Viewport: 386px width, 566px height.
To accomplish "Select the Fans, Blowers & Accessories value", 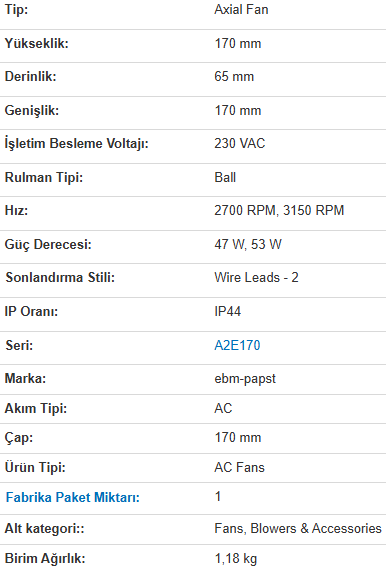I will click(298, 528).
